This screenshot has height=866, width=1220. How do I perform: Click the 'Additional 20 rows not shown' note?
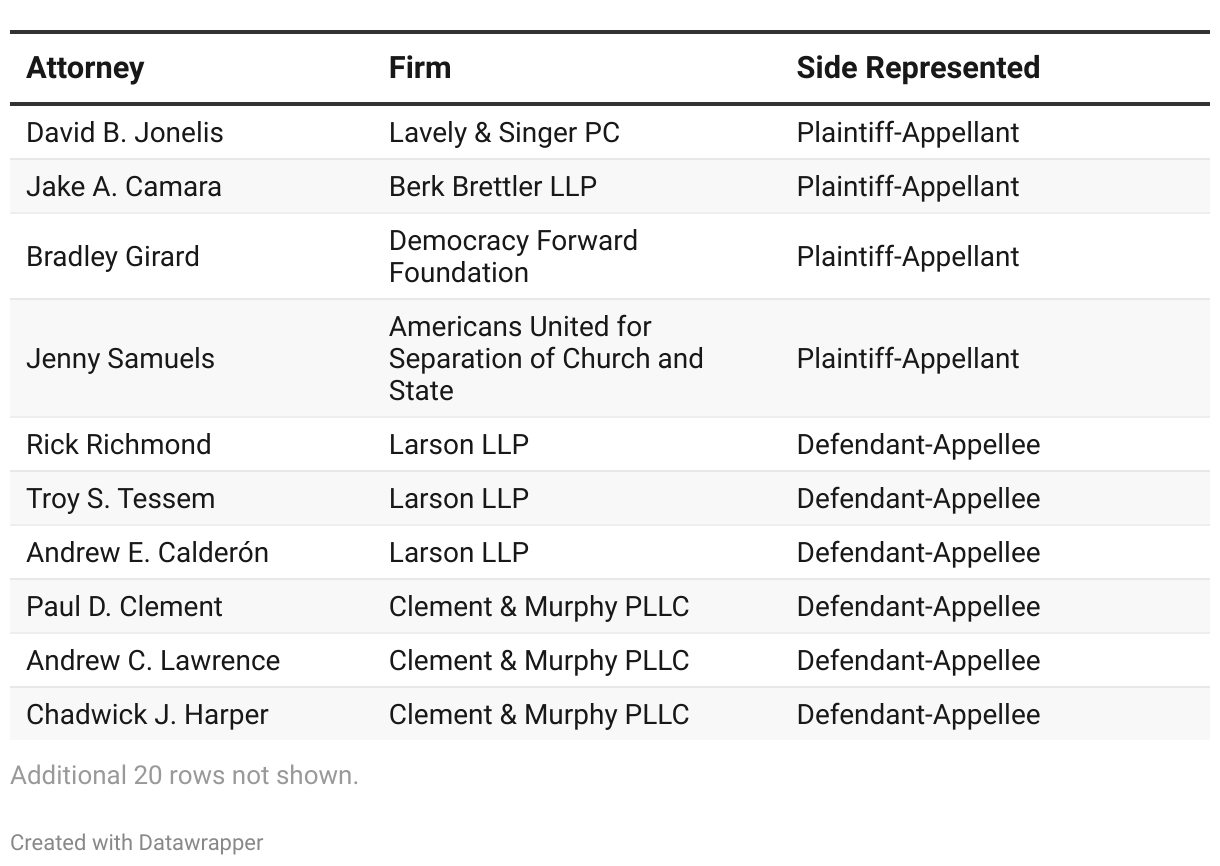point(184,775)
